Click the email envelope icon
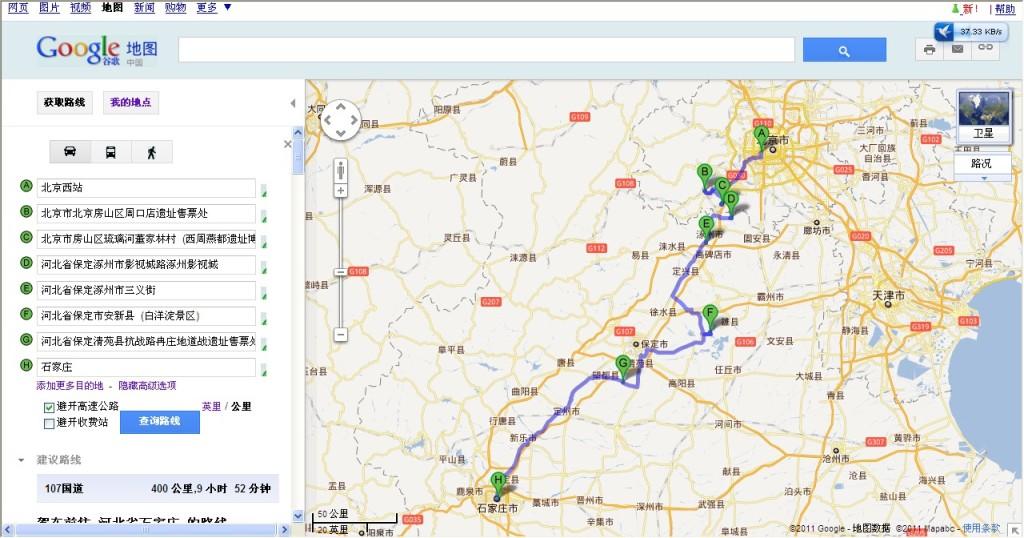 click(x=957, y=49)
